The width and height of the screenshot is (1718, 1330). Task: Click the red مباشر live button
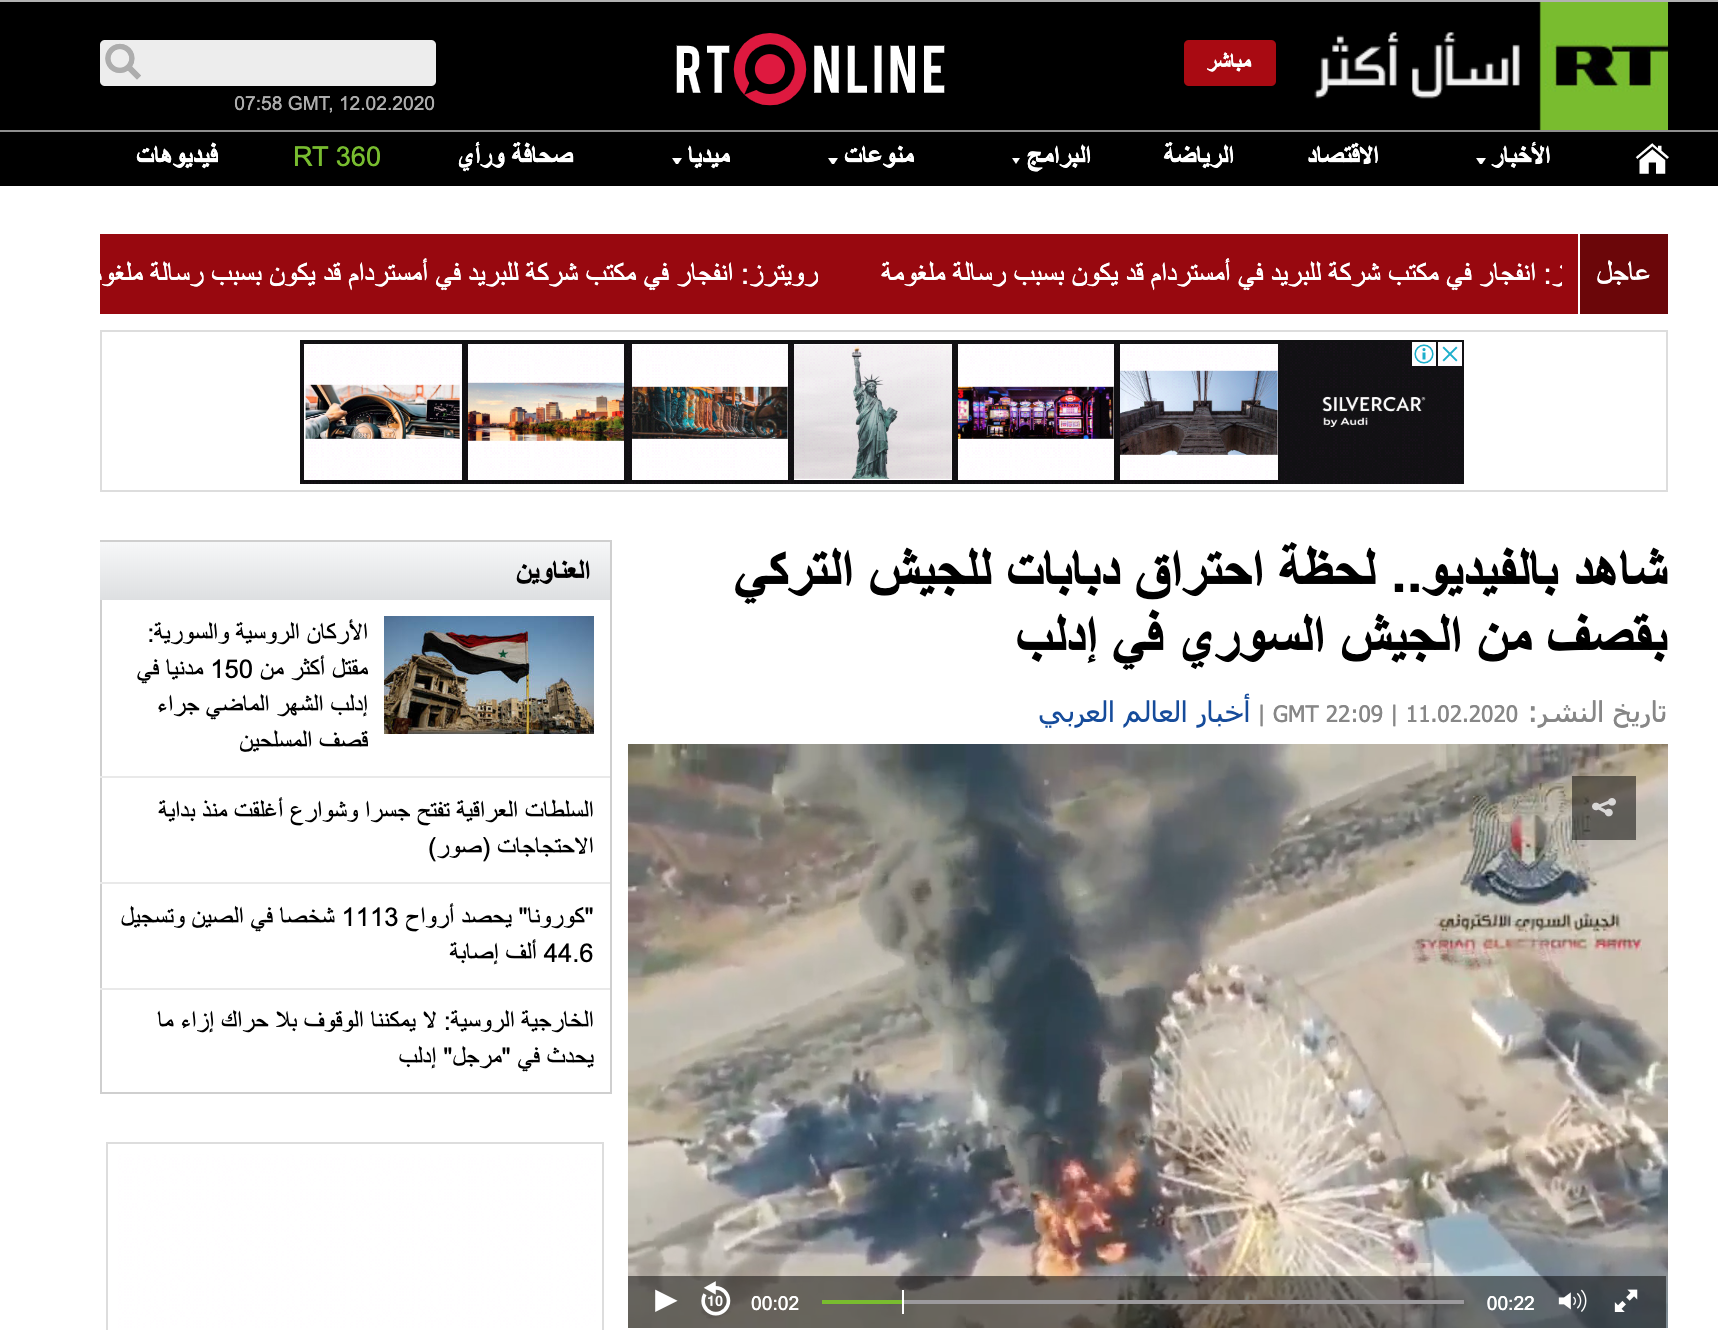1229,63
